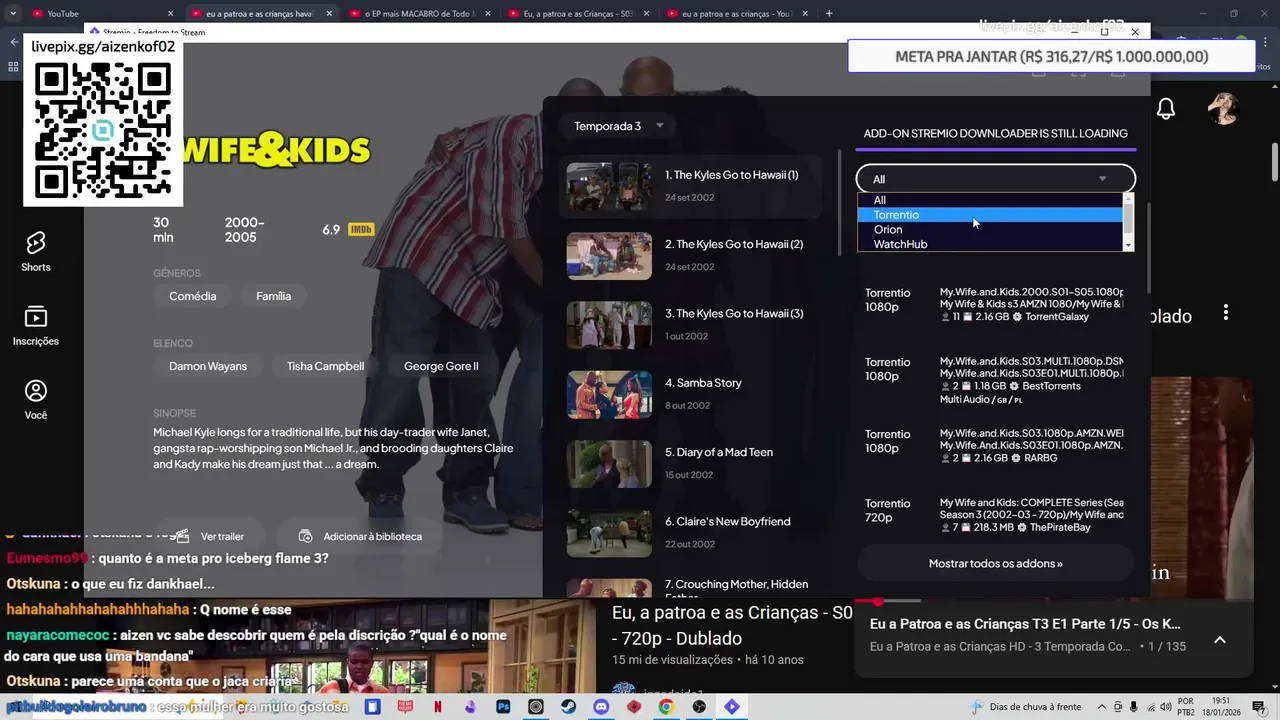Select the Família genre chip
The width and height of the screenshot is (1280, 720).
tap(273, 296)
